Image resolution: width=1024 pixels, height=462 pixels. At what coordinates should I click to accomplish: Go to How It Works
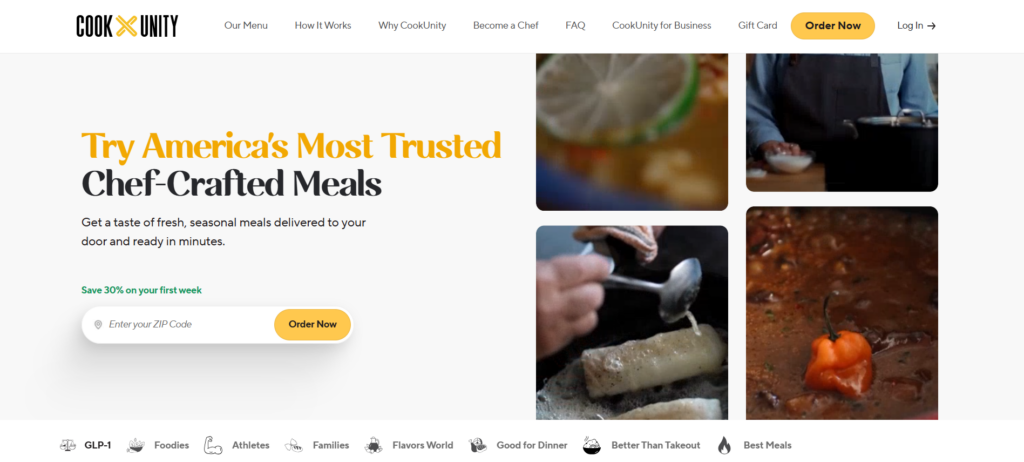pos(323,25)
